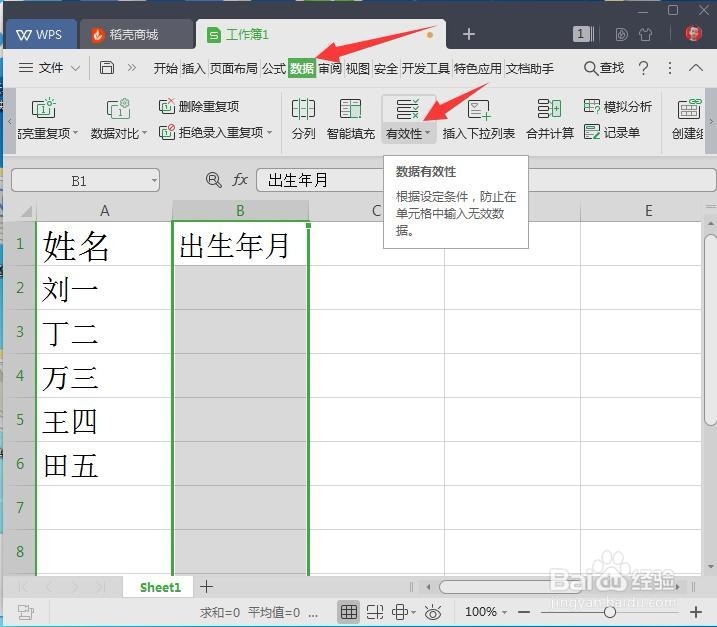Open 模拟分析 what-if analysis

pyautogui.click(x=617, y=107)
